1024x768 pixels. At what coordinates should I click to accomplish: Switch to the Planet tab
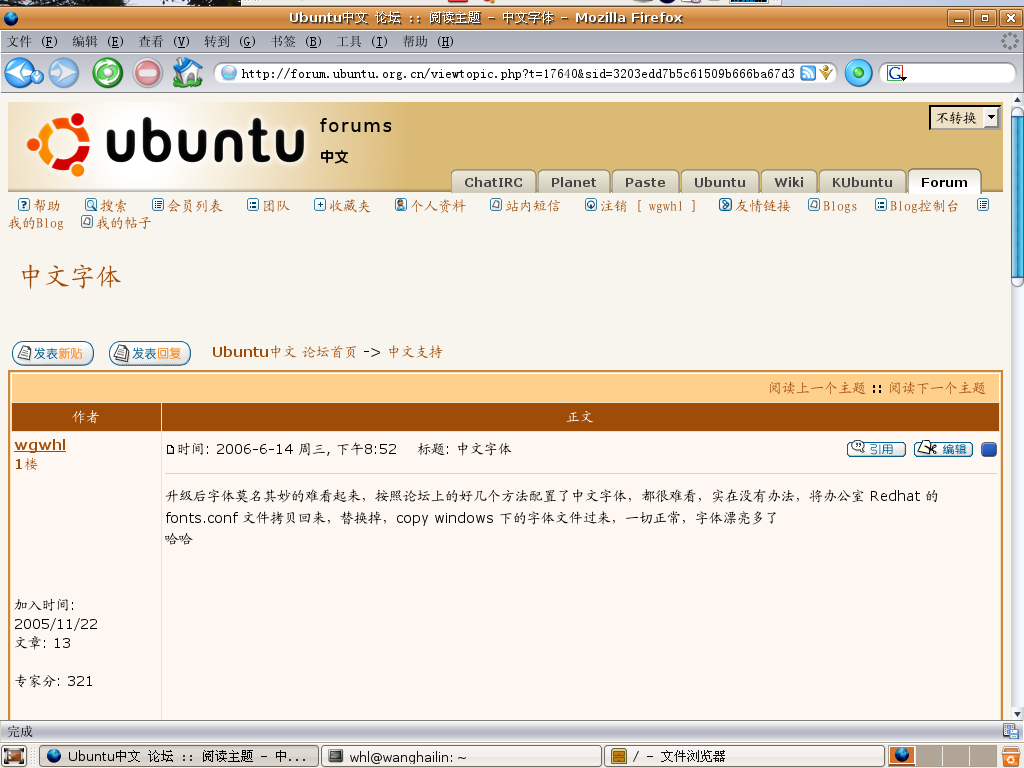point(573,182)
